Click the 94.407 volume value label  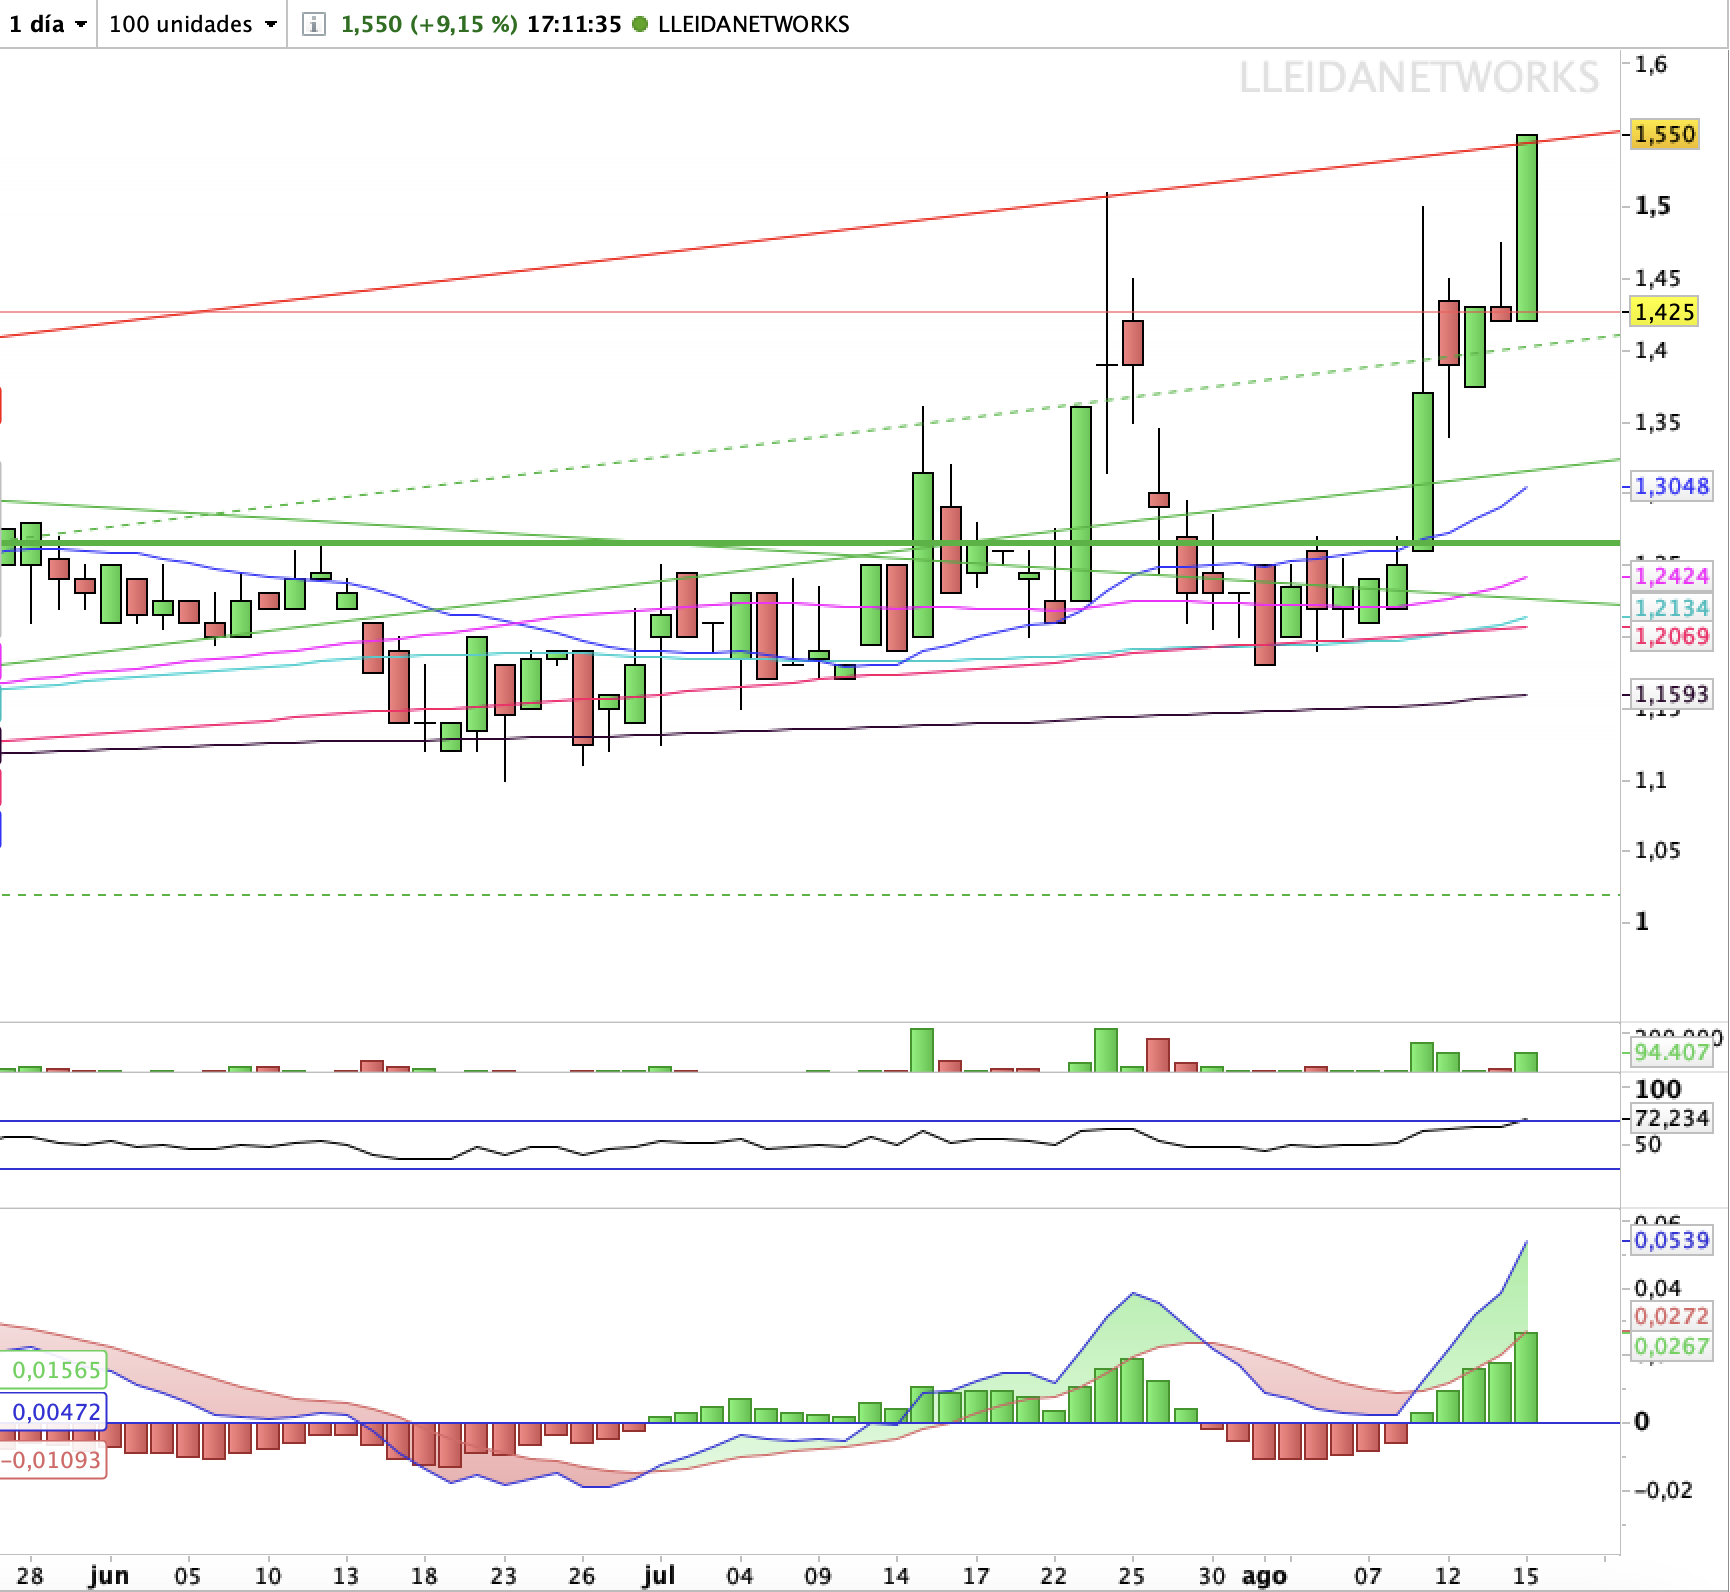click(x=1671, y=1052)
